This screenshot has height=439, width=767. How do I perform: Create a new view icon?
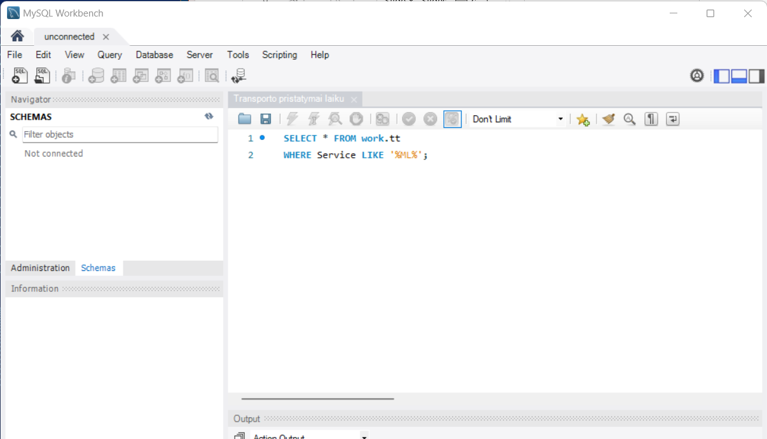click(141, 76)
